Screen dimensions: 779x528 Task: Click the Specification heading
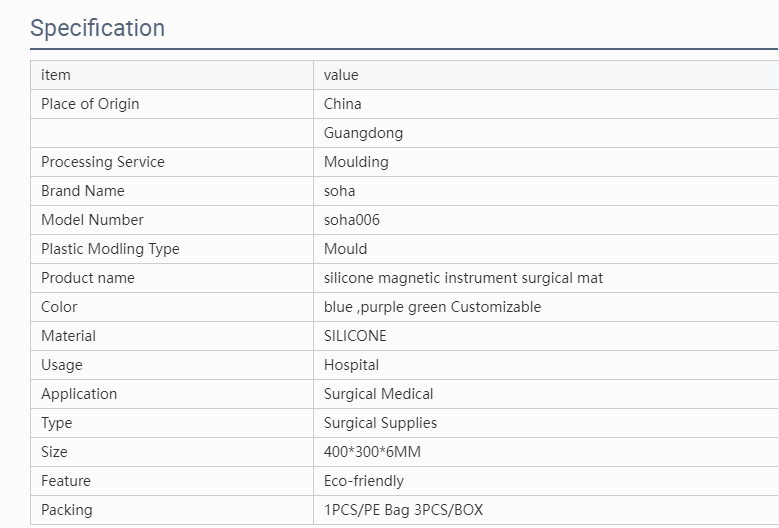point(97,28)
